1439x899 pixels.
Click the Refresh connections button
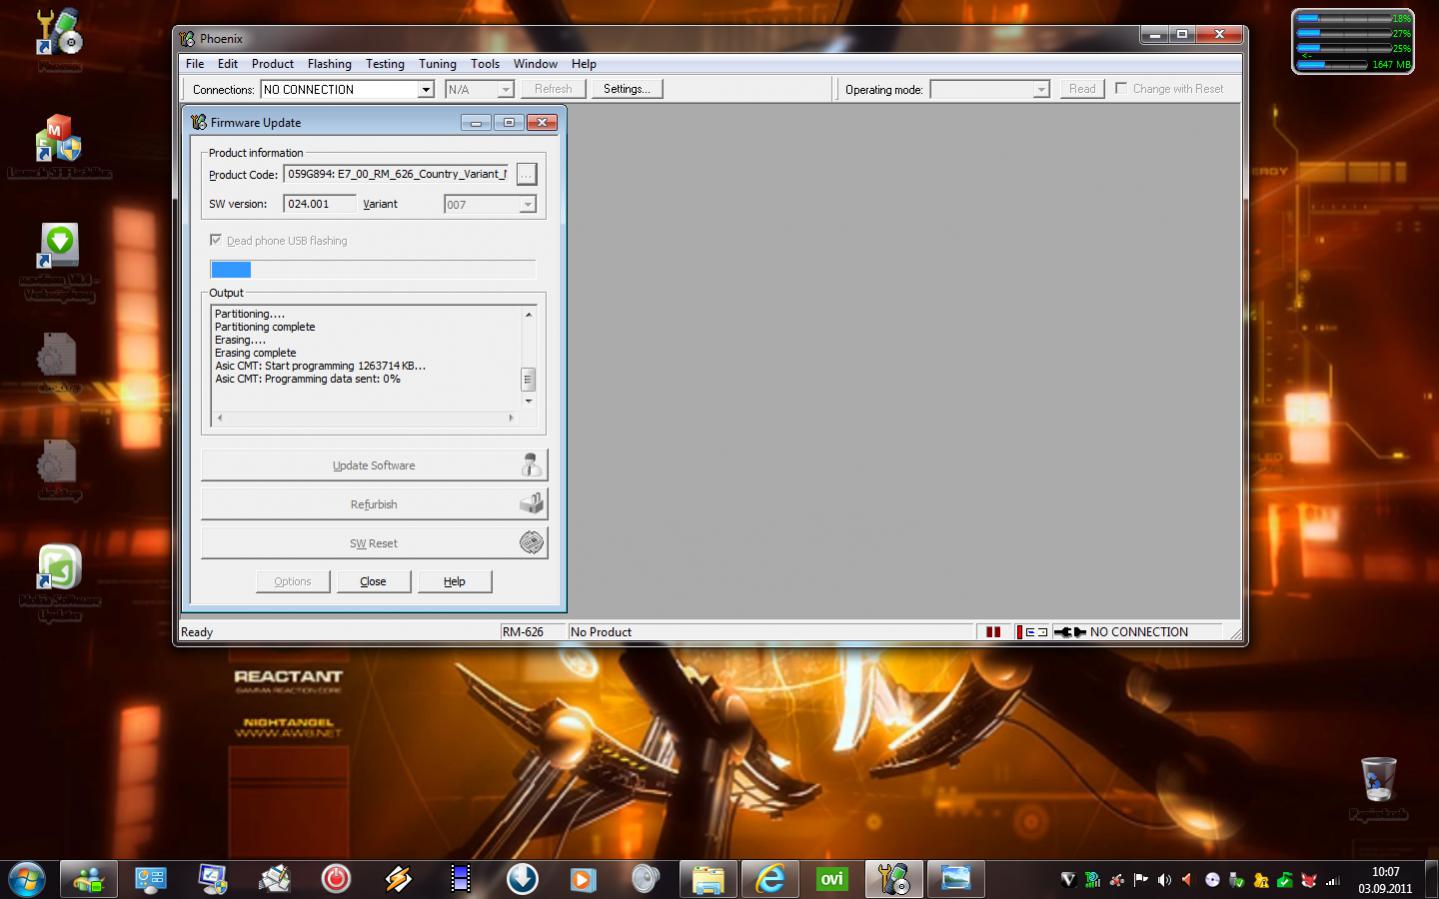553,89
